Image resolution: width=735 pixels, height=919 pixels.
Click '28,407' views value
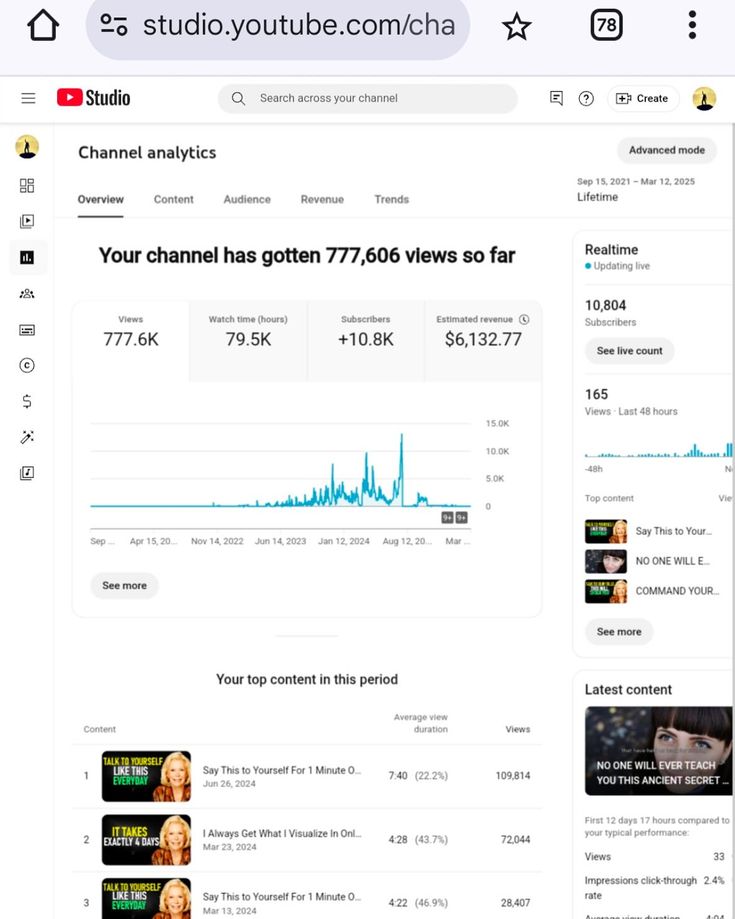515,903
